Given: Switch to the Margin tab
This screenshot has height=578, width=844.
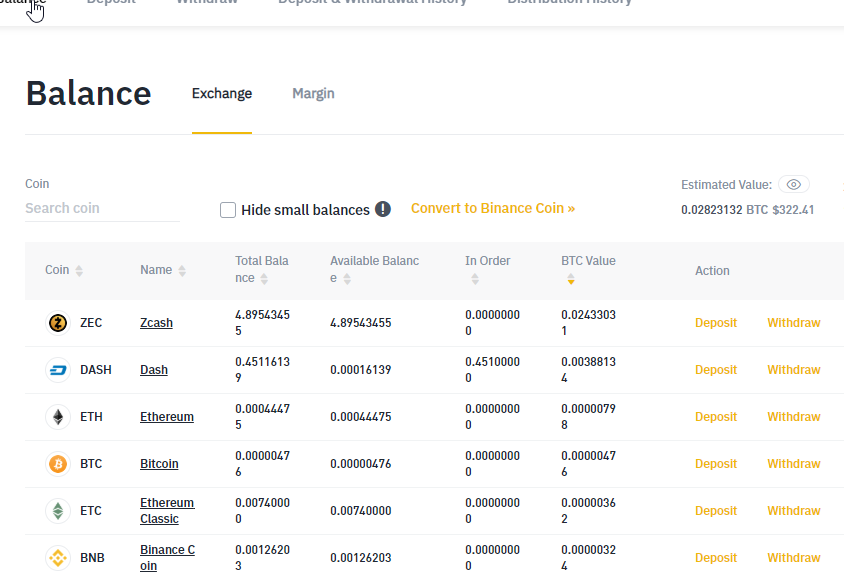Looking at the screenshot, I should tap(313, 94).
